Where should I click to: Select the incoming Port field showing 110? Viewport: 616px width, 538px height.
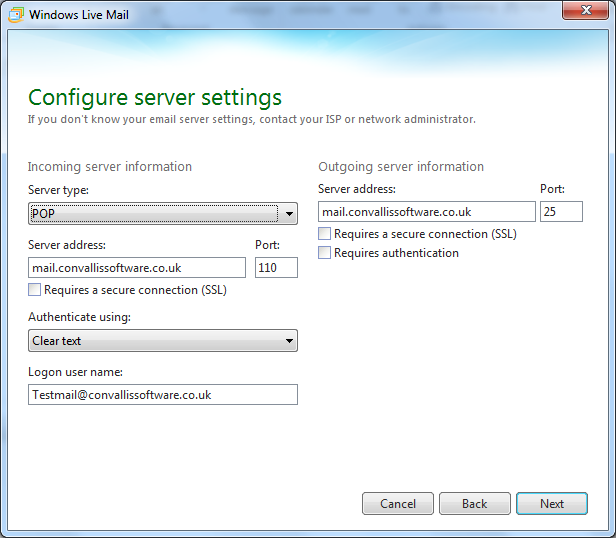[276, 268]
